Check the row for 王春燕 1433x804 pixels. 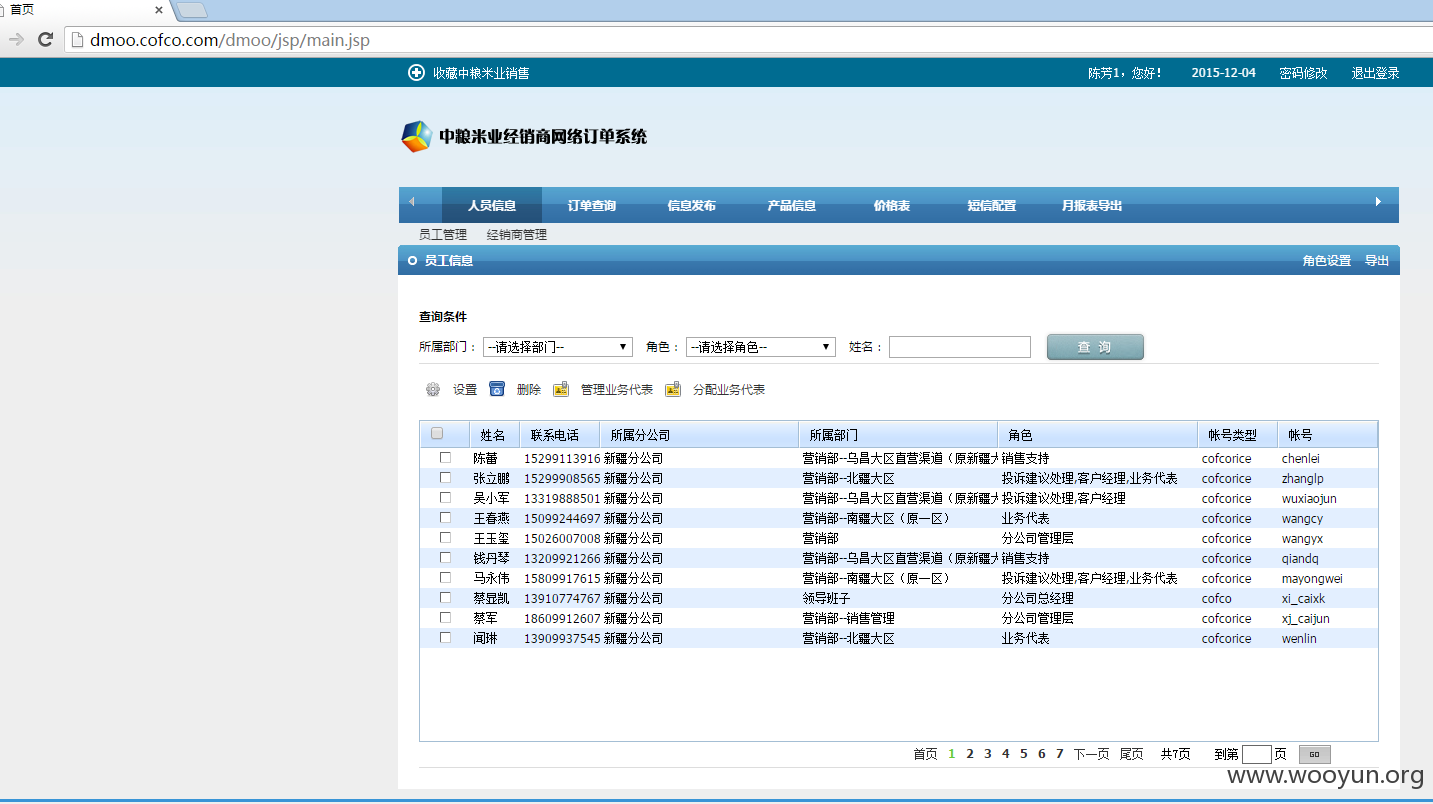[x=445, y=517]
